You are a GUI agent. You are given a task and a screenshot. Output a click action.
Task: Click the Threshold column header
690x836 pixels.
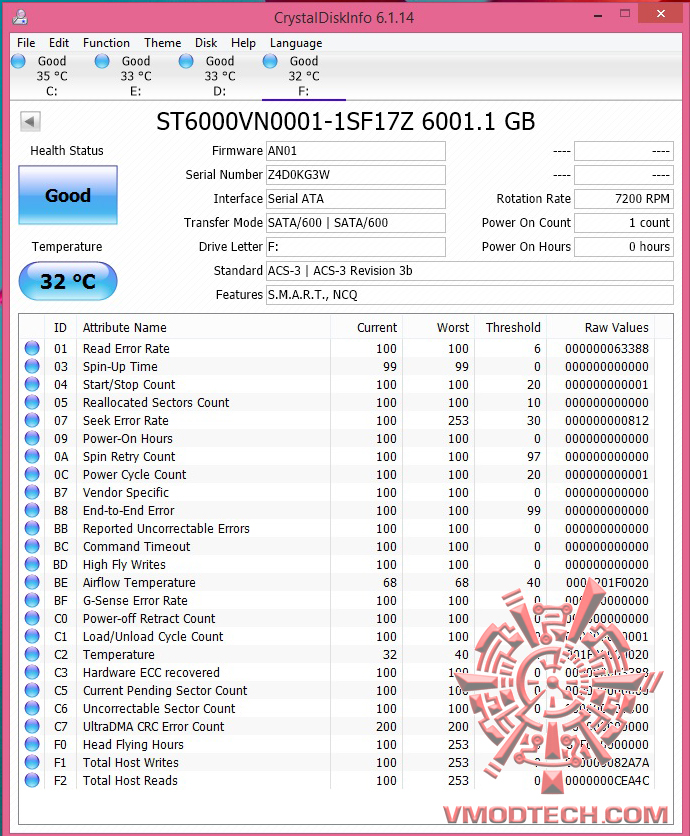[x=511, y=327]
